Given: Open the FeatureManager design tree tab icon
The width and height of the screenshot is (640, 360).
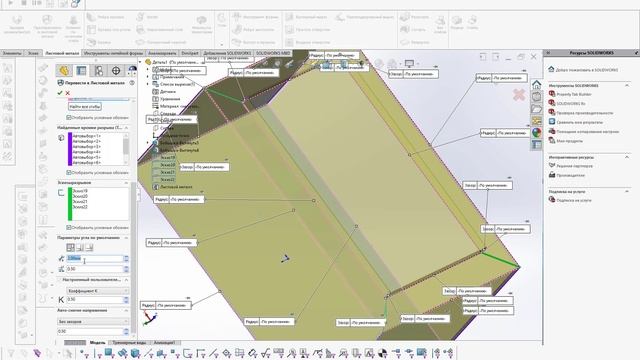Looking at the screenshot, I should point(64,71).
